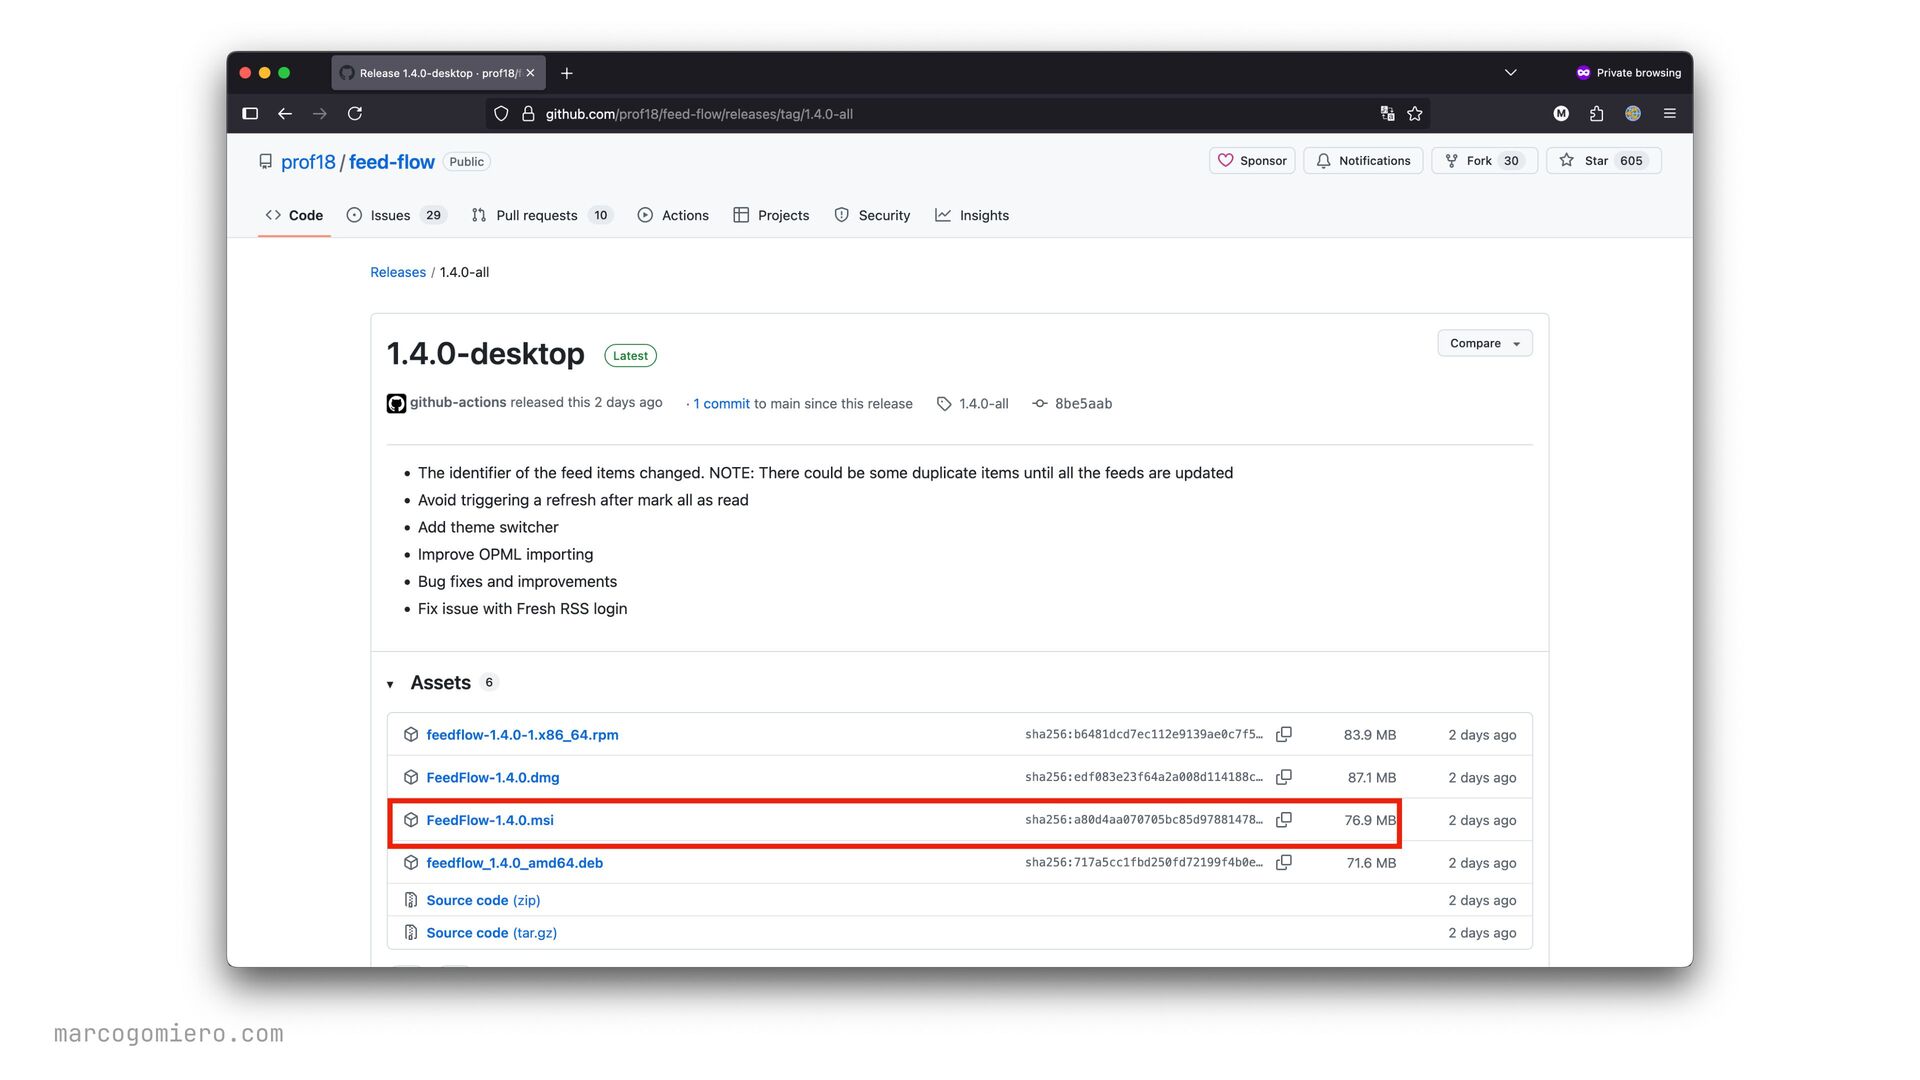Close the Release 1.4.0-desktop tab

[x=530, y=73]
